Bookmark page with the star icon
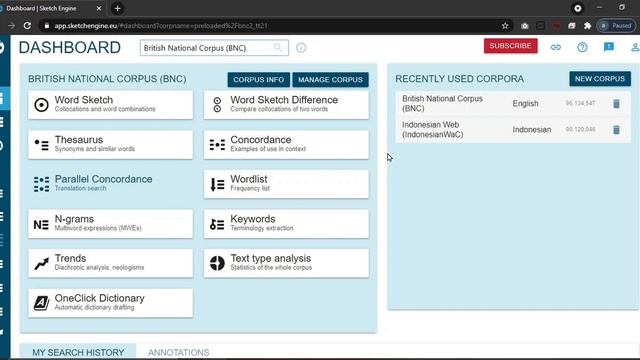 505,26
